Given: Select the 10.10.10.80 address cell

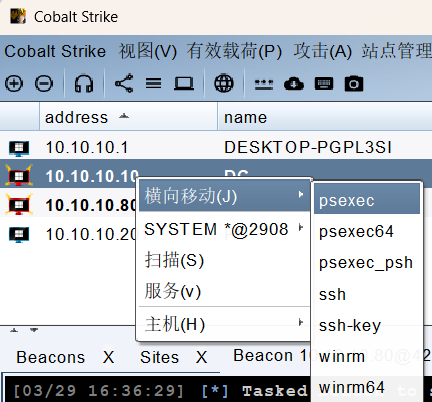Looking at the screenshot, I should click(91, 205).
